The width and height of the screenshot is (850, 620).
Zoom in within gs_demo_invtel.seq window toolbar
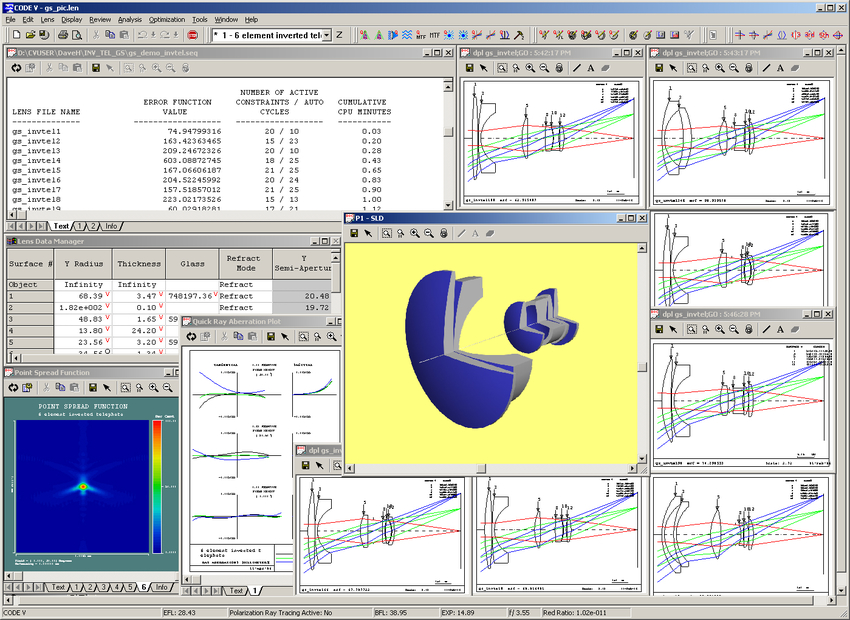click(157, 68)
